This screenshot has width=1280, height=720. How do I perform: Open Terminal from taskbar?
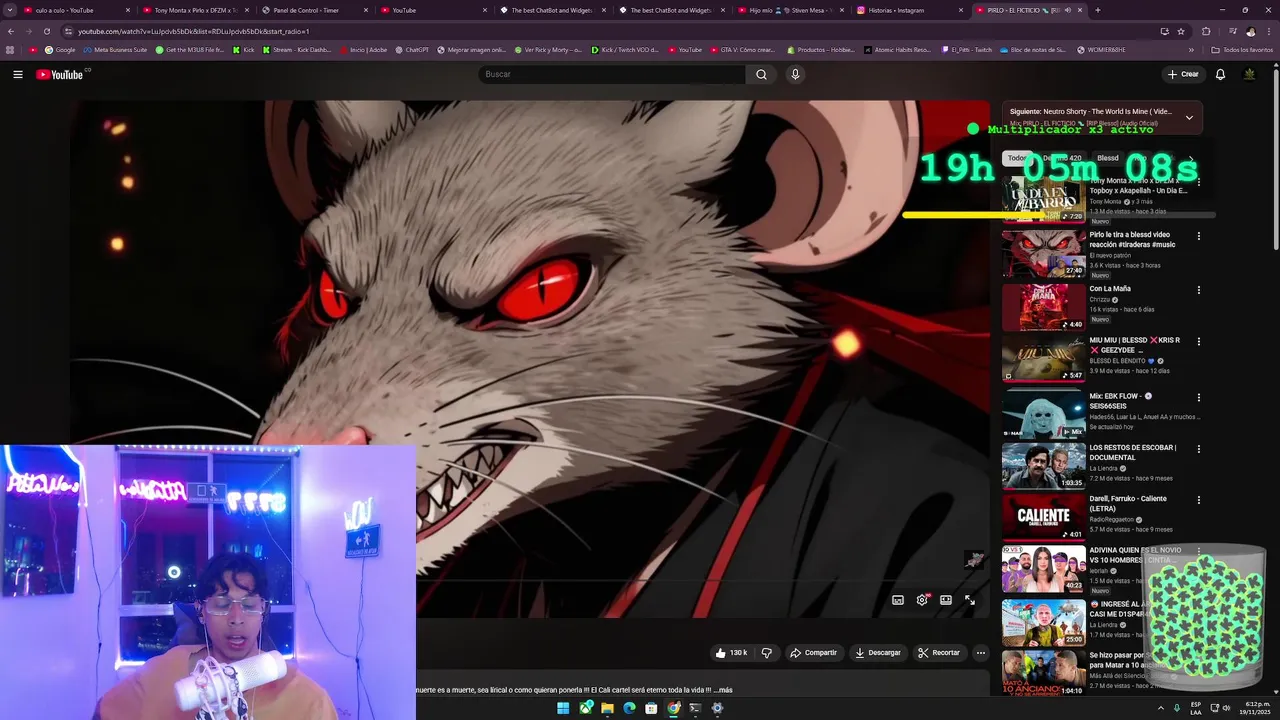point(695,708)
